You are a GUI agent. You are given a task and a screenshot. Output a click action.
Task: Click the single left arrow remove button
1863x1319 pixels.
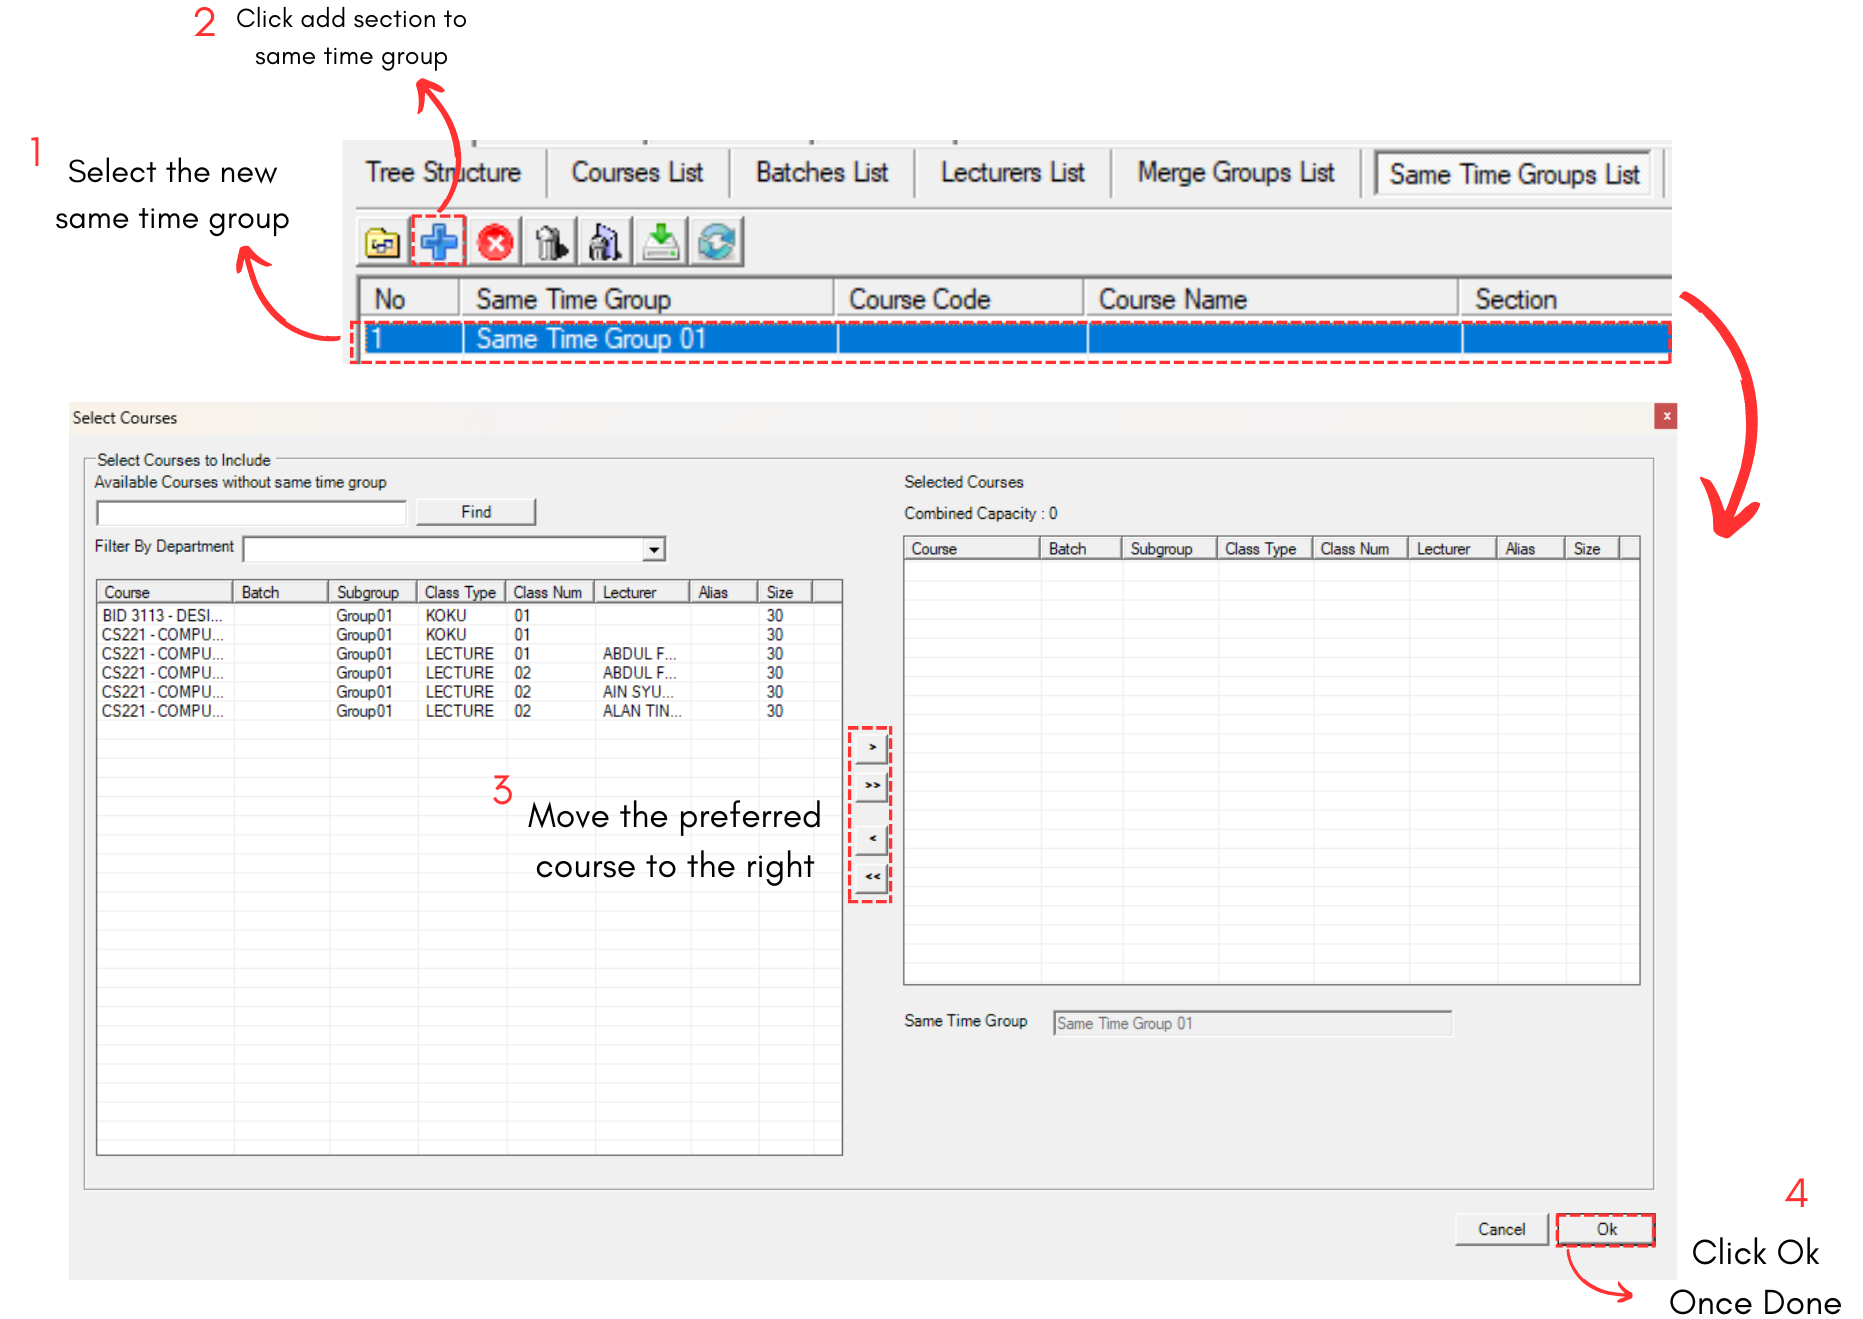click(x=872, y=838)
